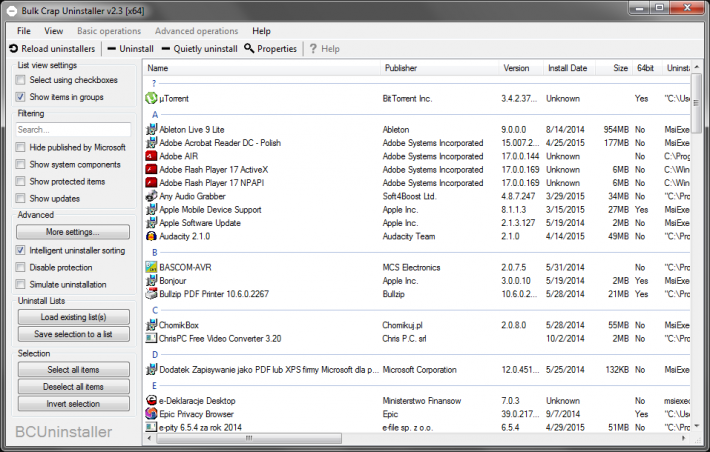Click Load existing list(s) button

(73, 317)
